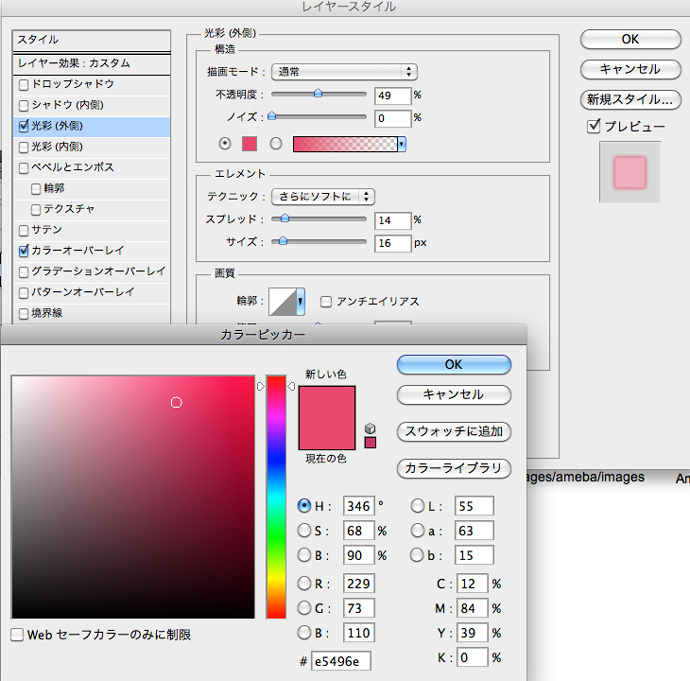Screen dimensions: 690x681
Task: Expand the gradient picker dropdown arrow
Action: 402,144
